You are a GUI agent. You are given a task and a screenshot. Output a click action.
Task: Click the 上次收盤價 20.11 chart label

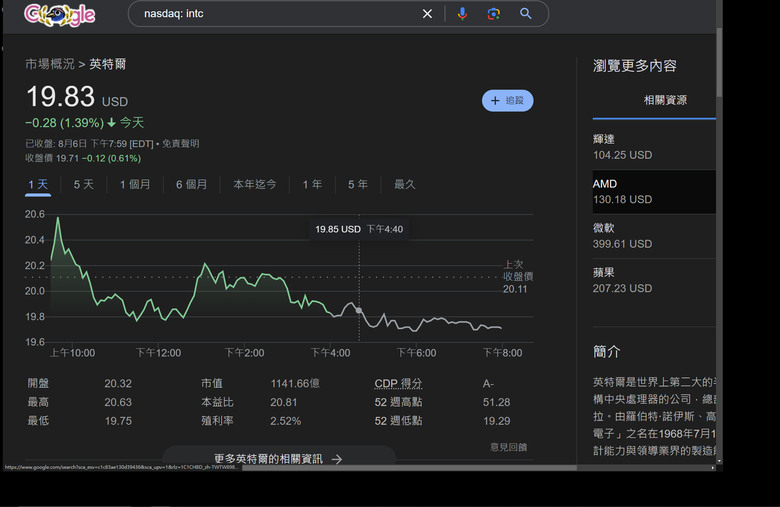tap(517, 277)
